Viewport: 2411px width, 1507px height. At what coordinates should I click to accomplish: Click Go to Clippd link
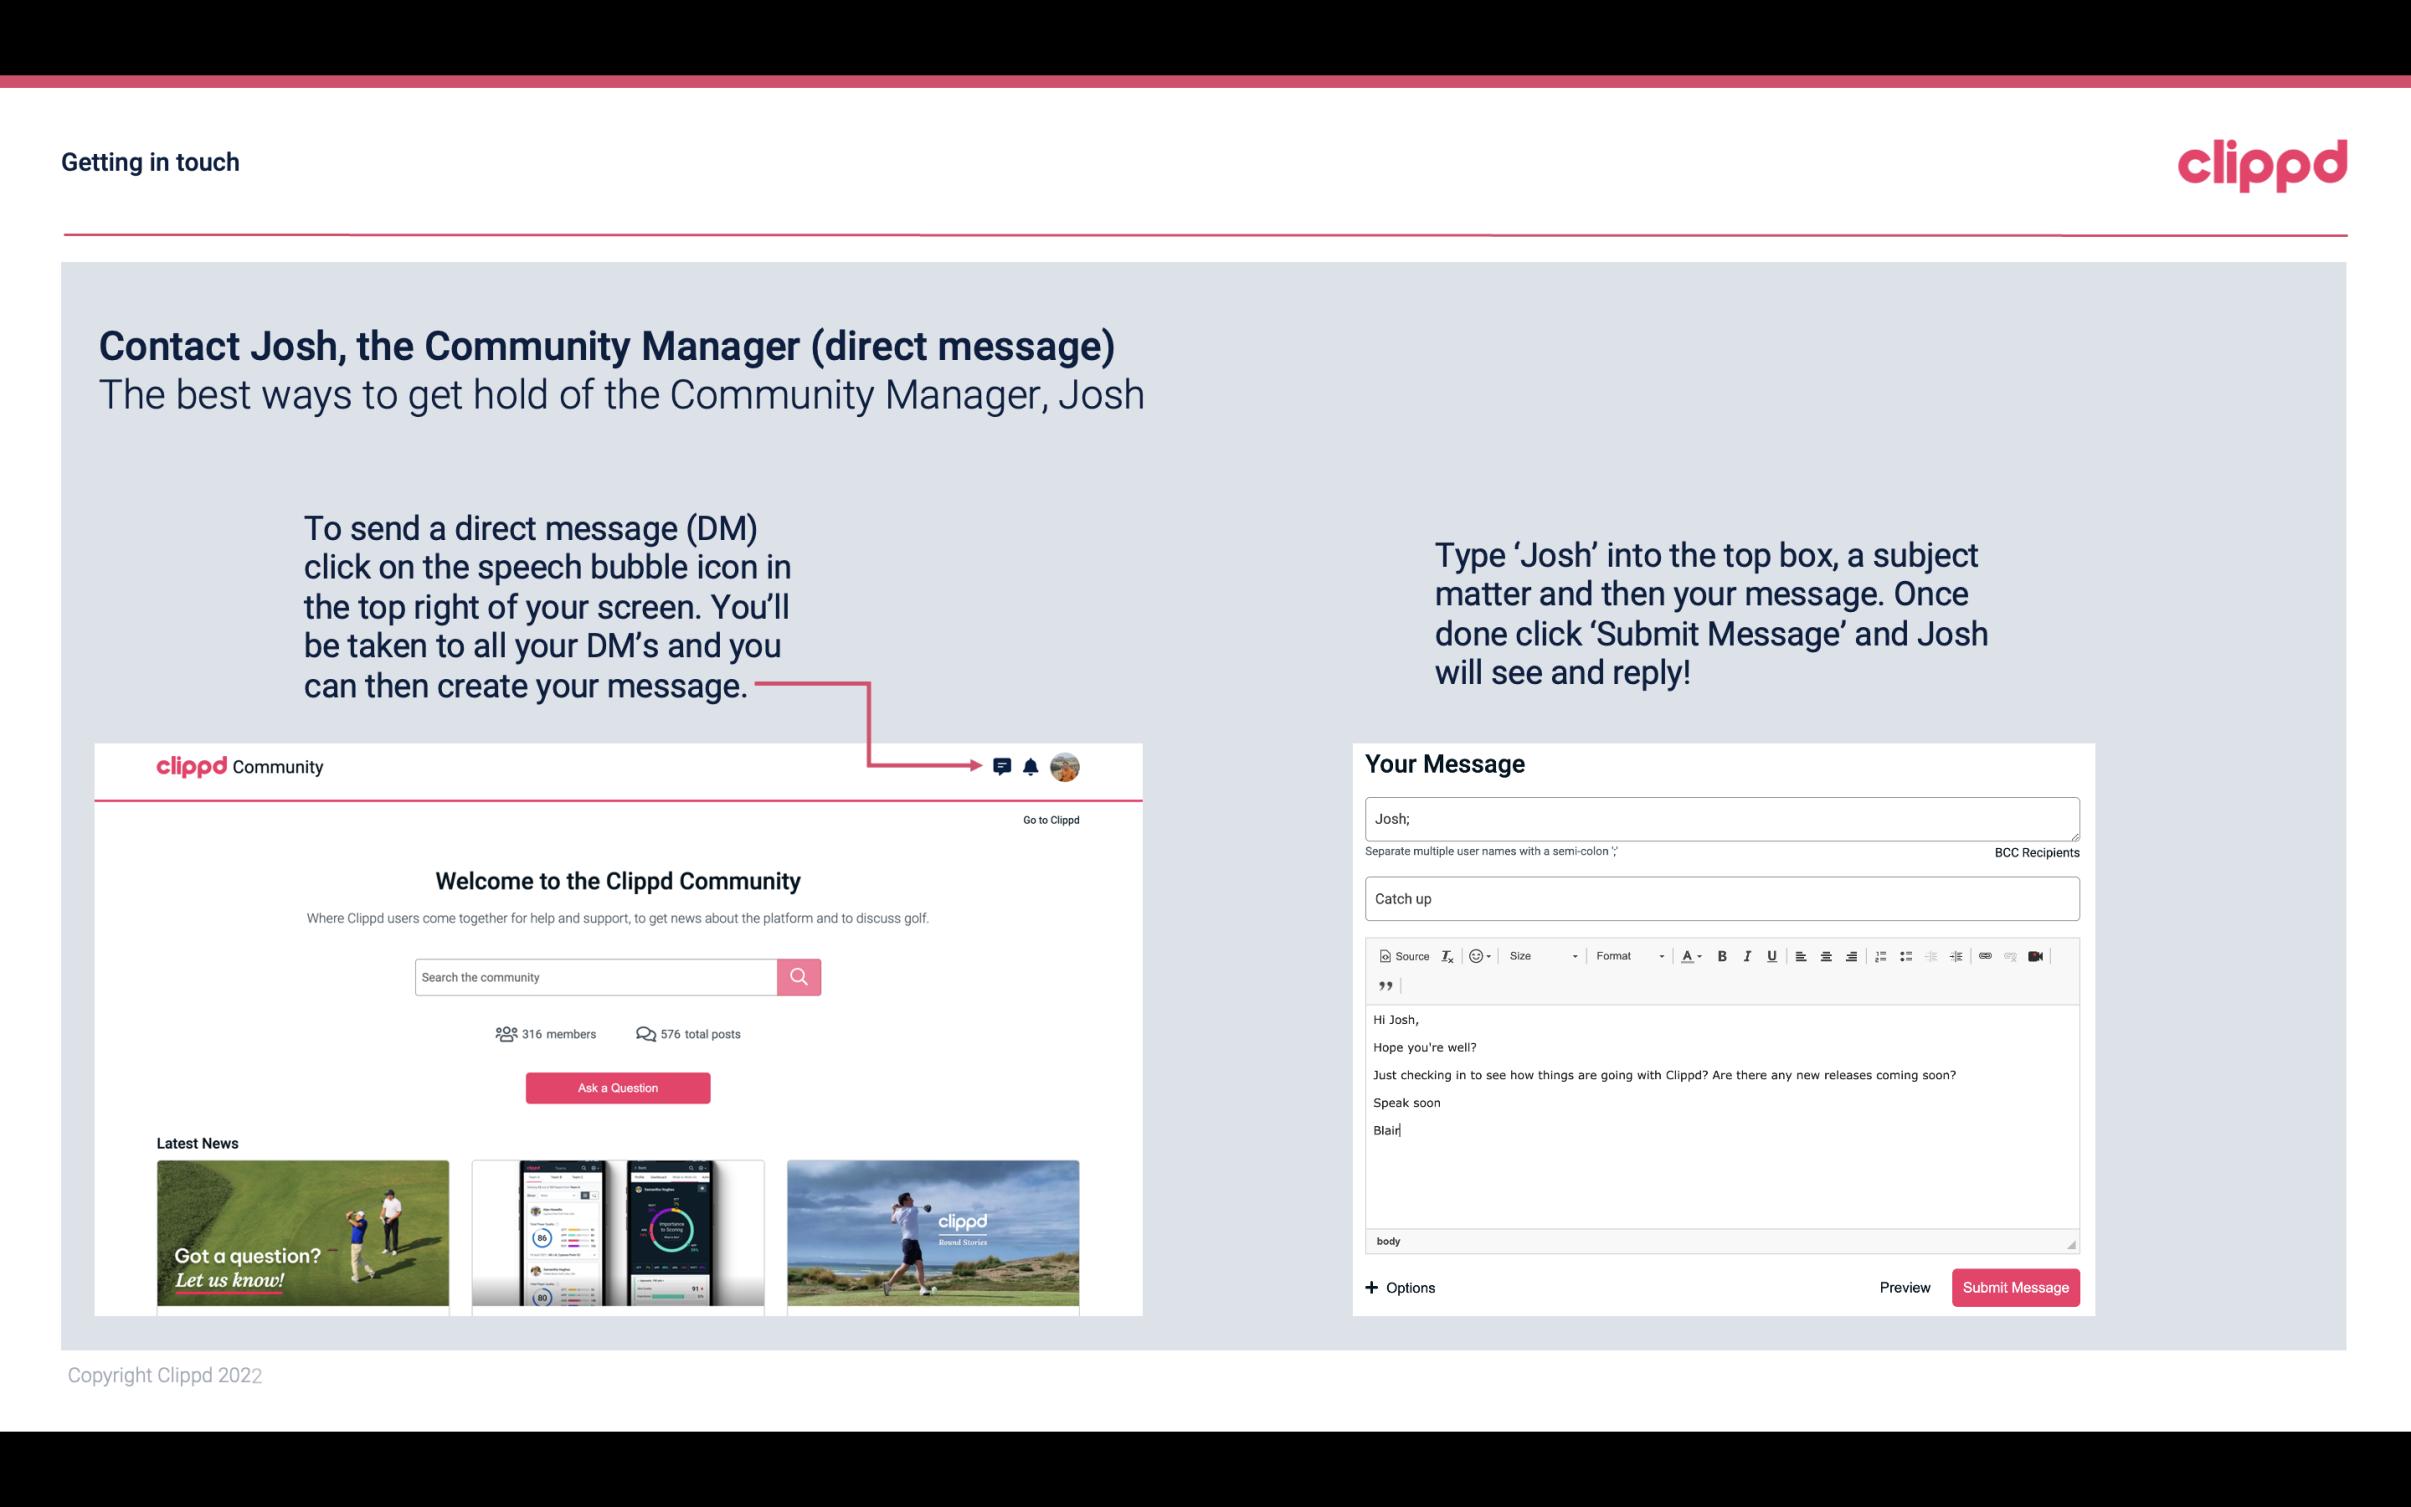click(x=1050, y=819)
